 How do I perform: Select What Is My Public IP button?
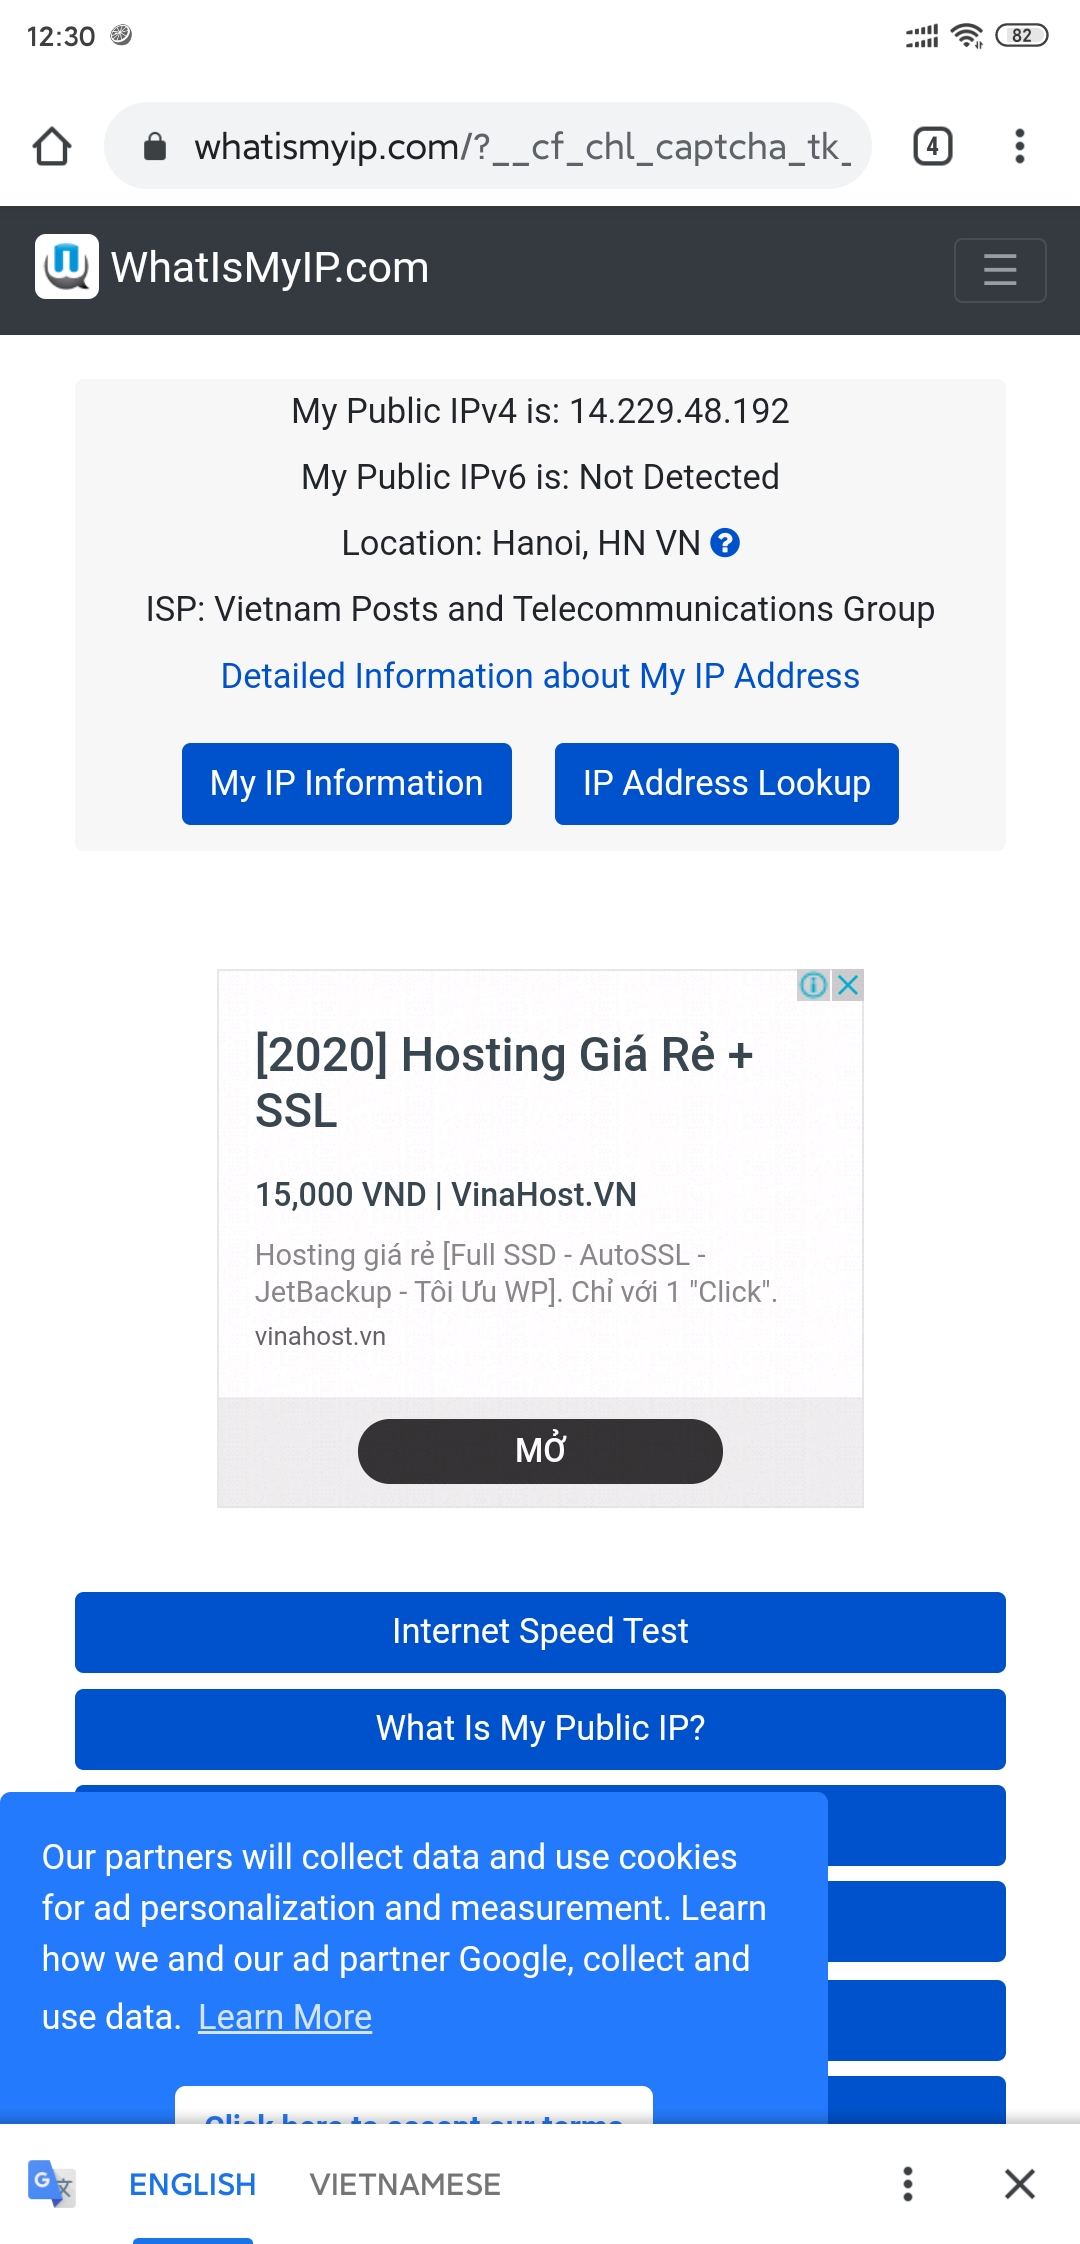tap(540, 1728)
